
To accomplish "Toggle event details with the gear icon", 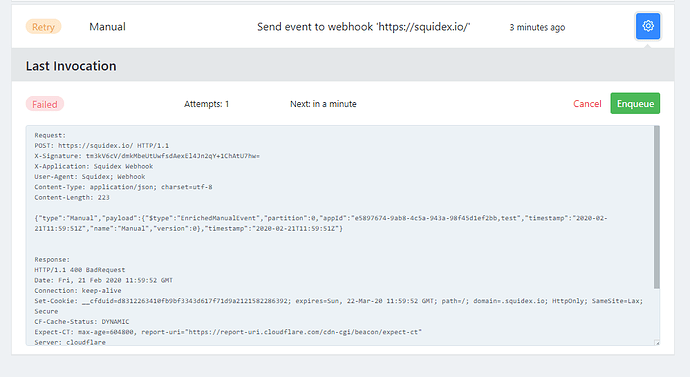I will 648,26.
